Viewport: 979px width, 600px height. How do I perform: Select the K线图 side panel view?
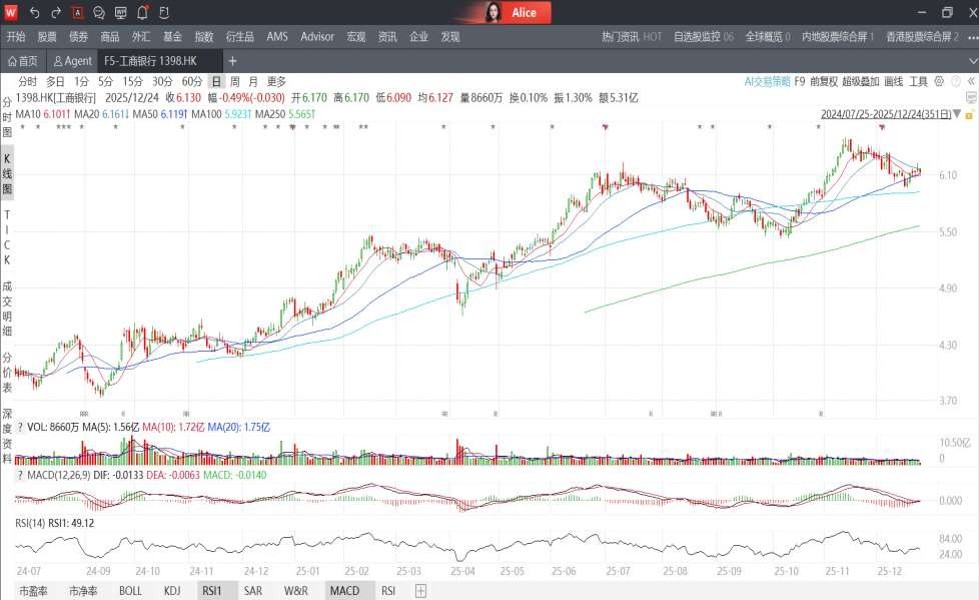tap(7, 174)
